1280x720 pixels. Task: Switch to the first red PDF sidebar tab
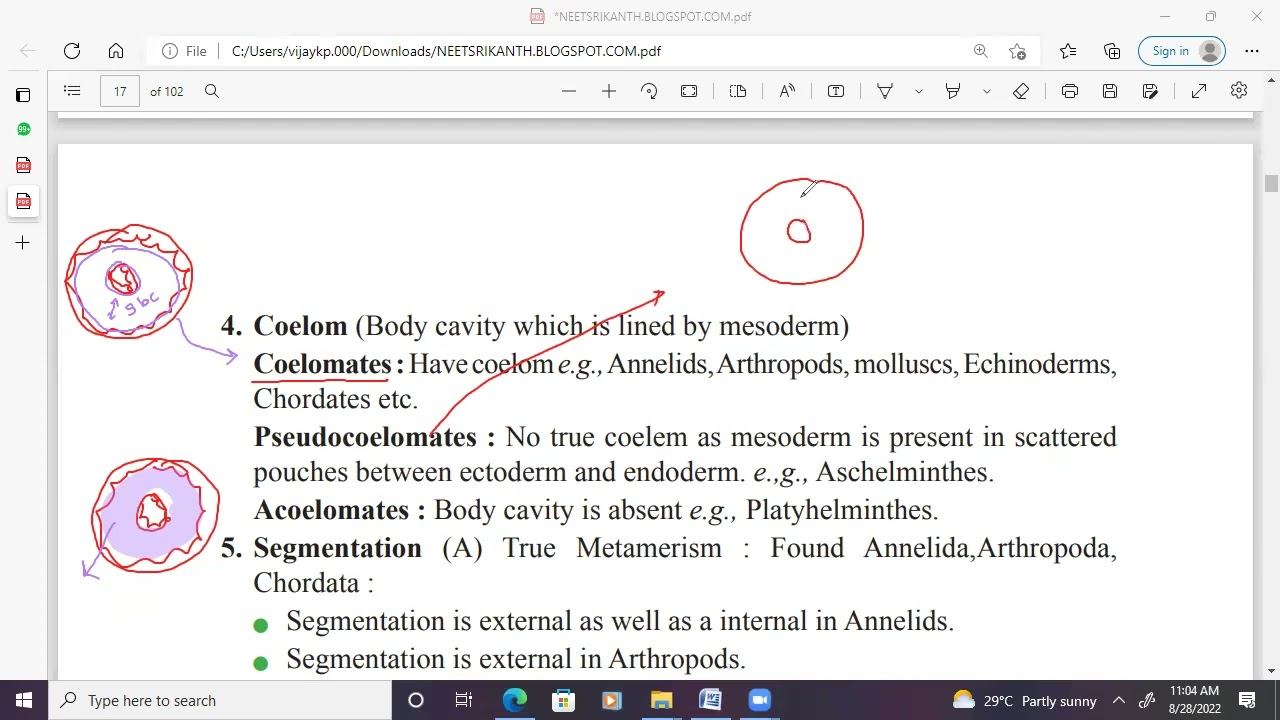click(23, 165)
